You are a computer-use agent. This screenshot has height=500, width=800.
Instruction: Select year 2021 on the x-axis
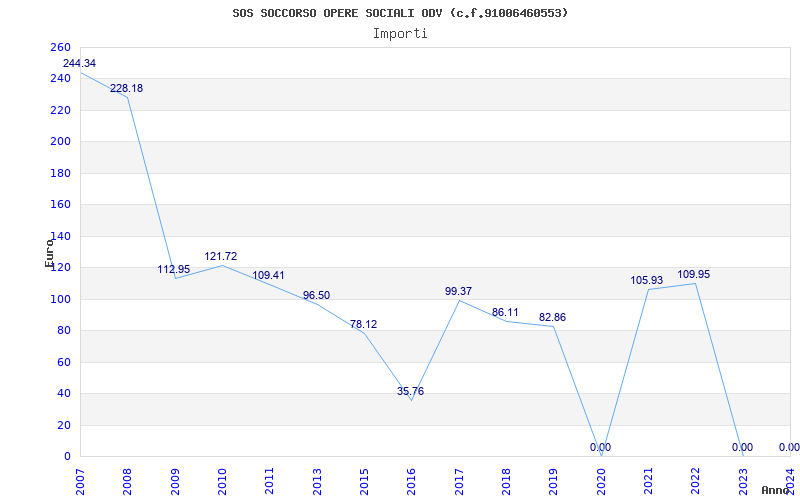pos(648,481)
